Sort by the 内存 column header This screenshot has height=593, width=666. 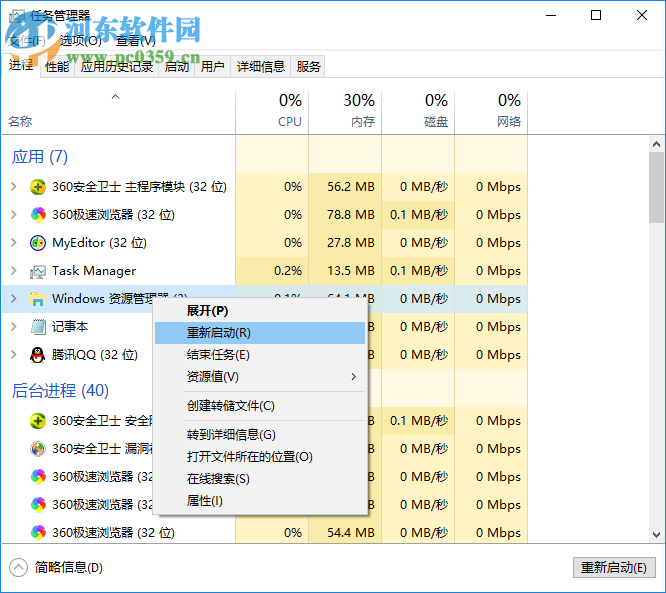pyautogui.click(x=345, y=112)
